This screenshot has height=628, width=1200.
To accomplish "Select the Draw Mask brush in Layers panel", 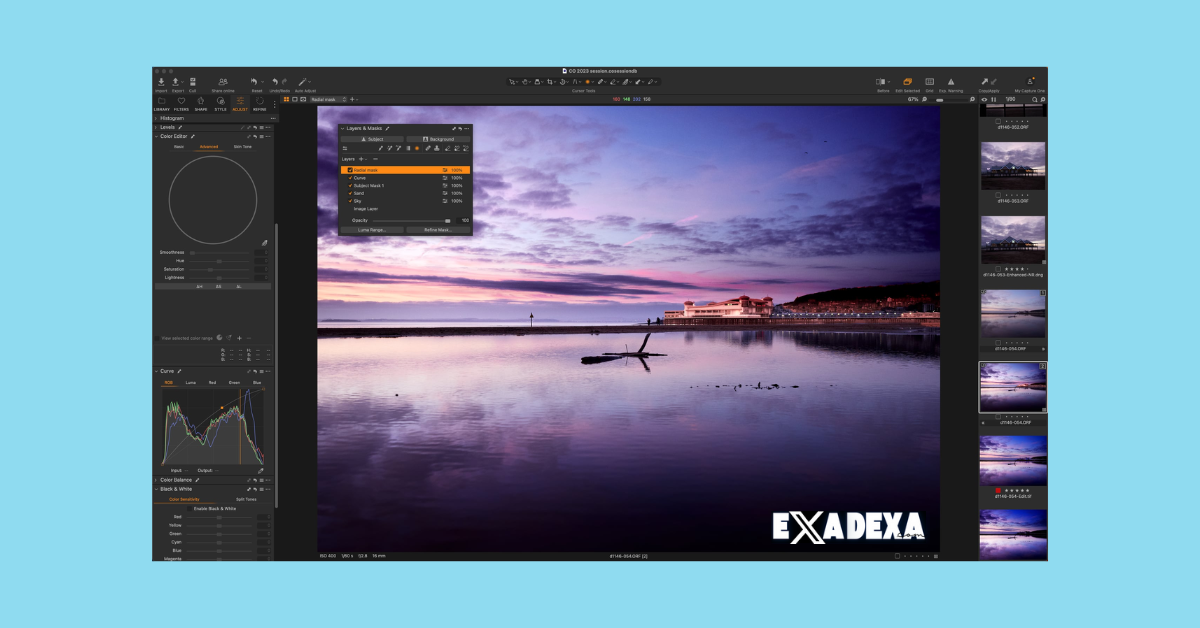I will pyautogui.click(x=427, y=148).
